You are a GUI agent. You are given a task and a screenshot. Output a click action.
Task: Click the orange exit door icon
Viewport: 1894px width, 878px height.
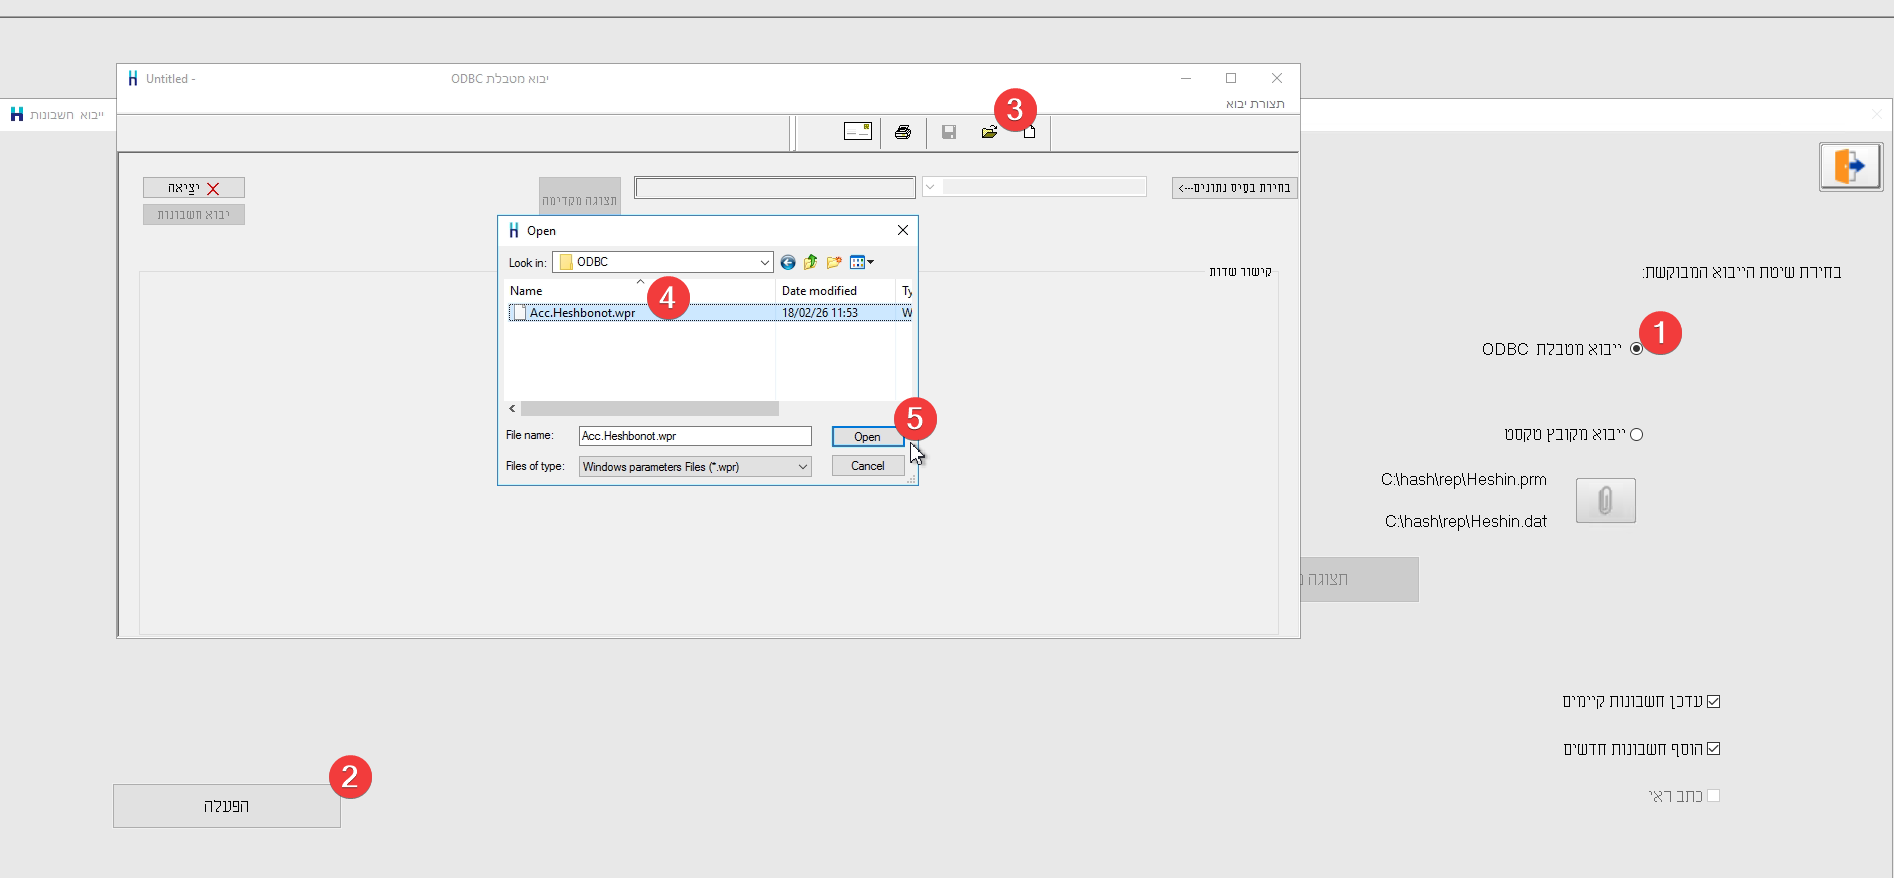tap(1850, 166)
